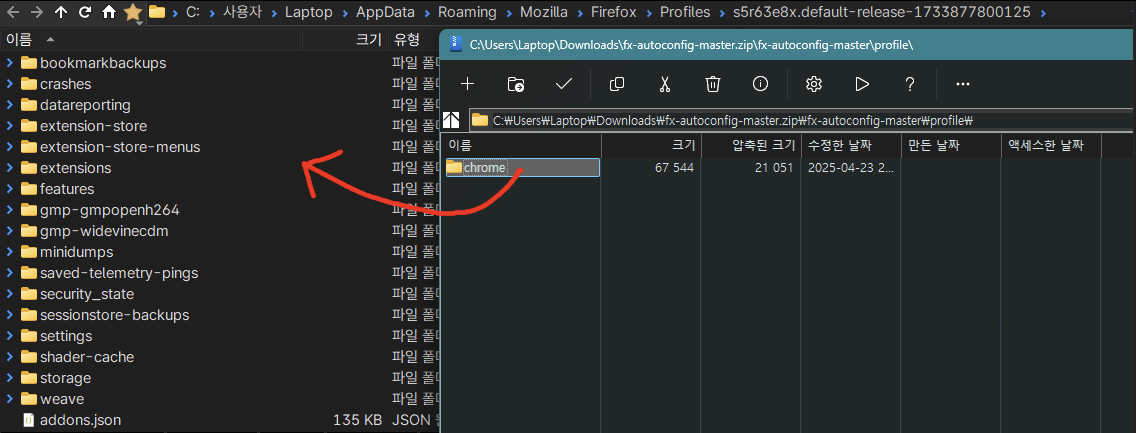Click the 67 544 size cell
This screenshot has height=433, width=1136.
pyautogui.click(x=674, y=168)
